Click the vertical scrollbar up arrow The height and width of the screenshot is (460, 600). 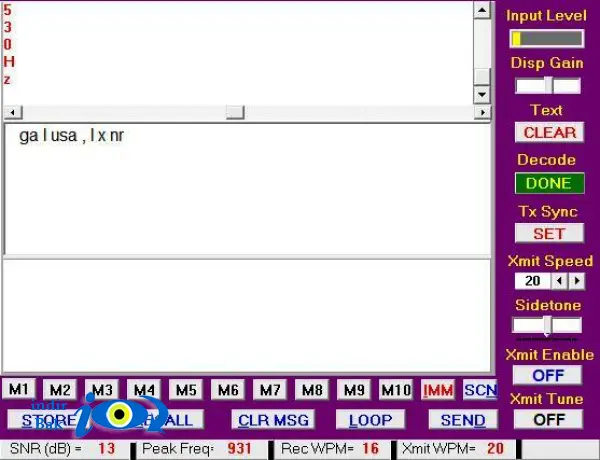pyautogui.click(x=482, y=10)
